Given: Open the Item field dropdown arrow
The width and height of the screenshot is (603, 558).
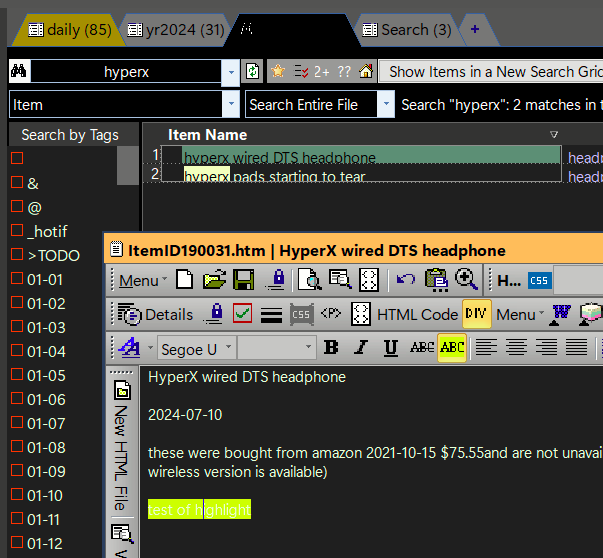Looking at the screenshot, I should 231,104.
